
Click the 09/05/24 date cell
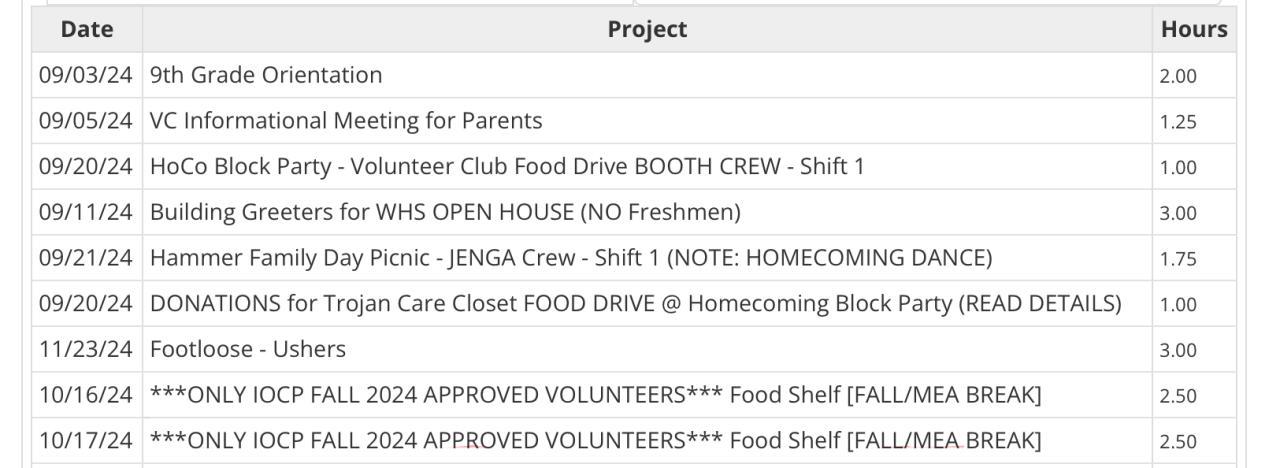pos(86,121)
